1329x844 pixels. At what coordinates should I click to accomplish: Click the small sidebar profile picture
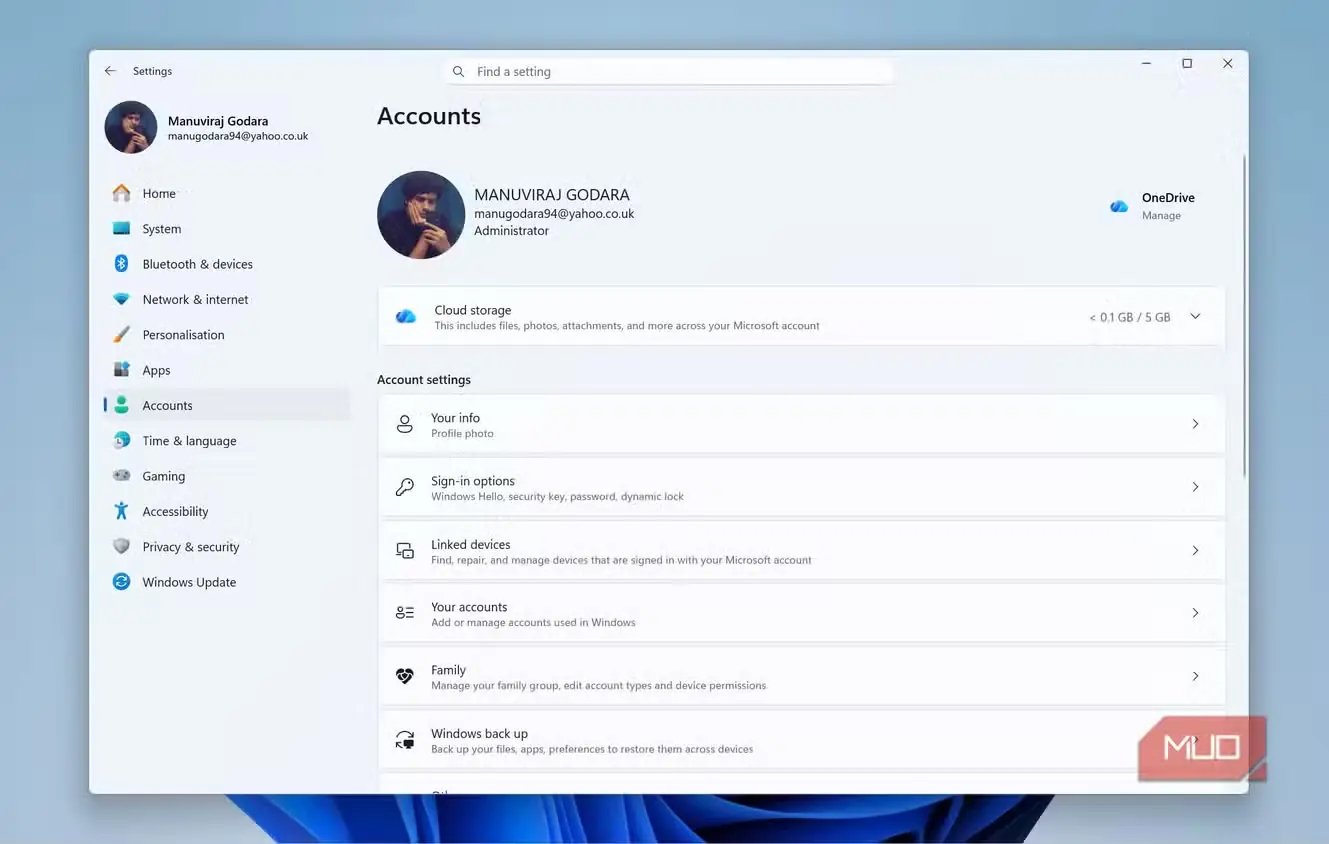point(131,127)
